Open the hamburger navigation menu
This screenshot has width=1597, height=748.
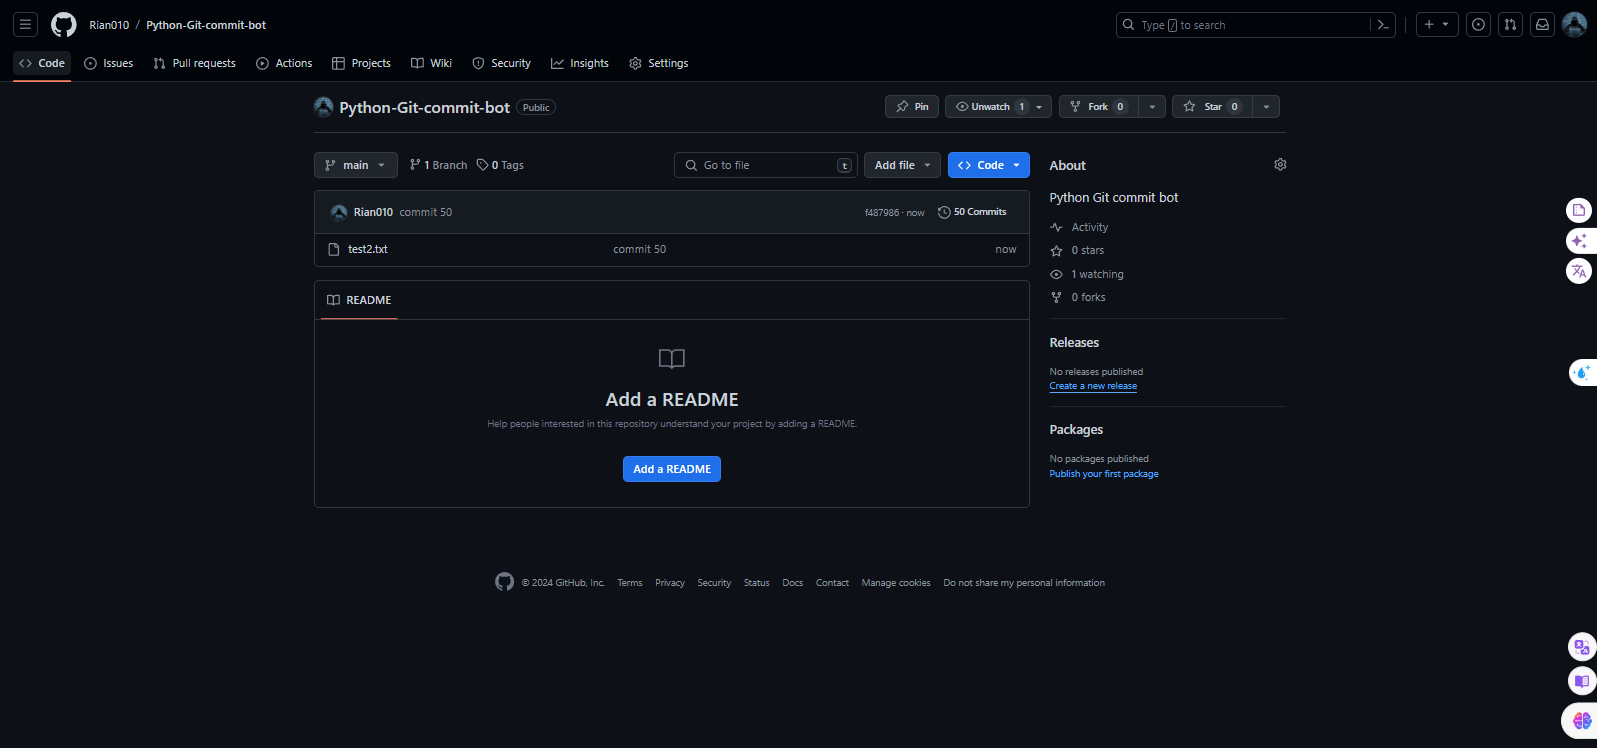click(26, 25)
